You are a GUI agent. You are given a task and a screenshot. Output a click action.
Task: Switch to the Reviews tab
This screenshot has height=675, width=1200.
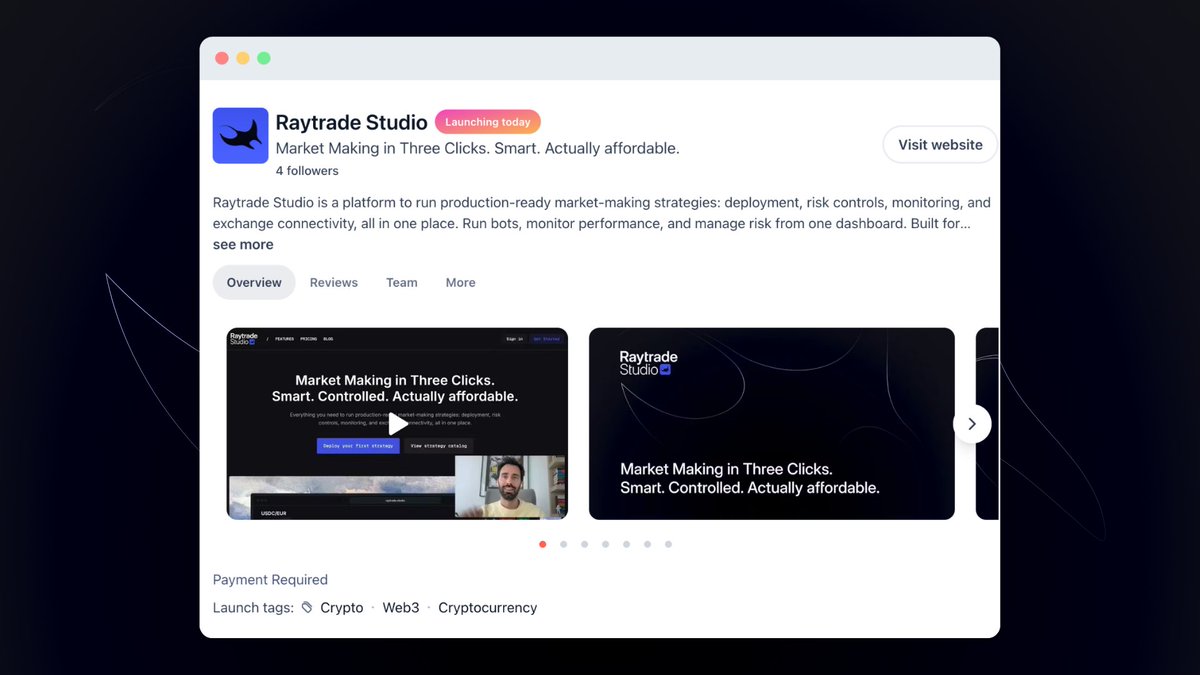point(333,282)
